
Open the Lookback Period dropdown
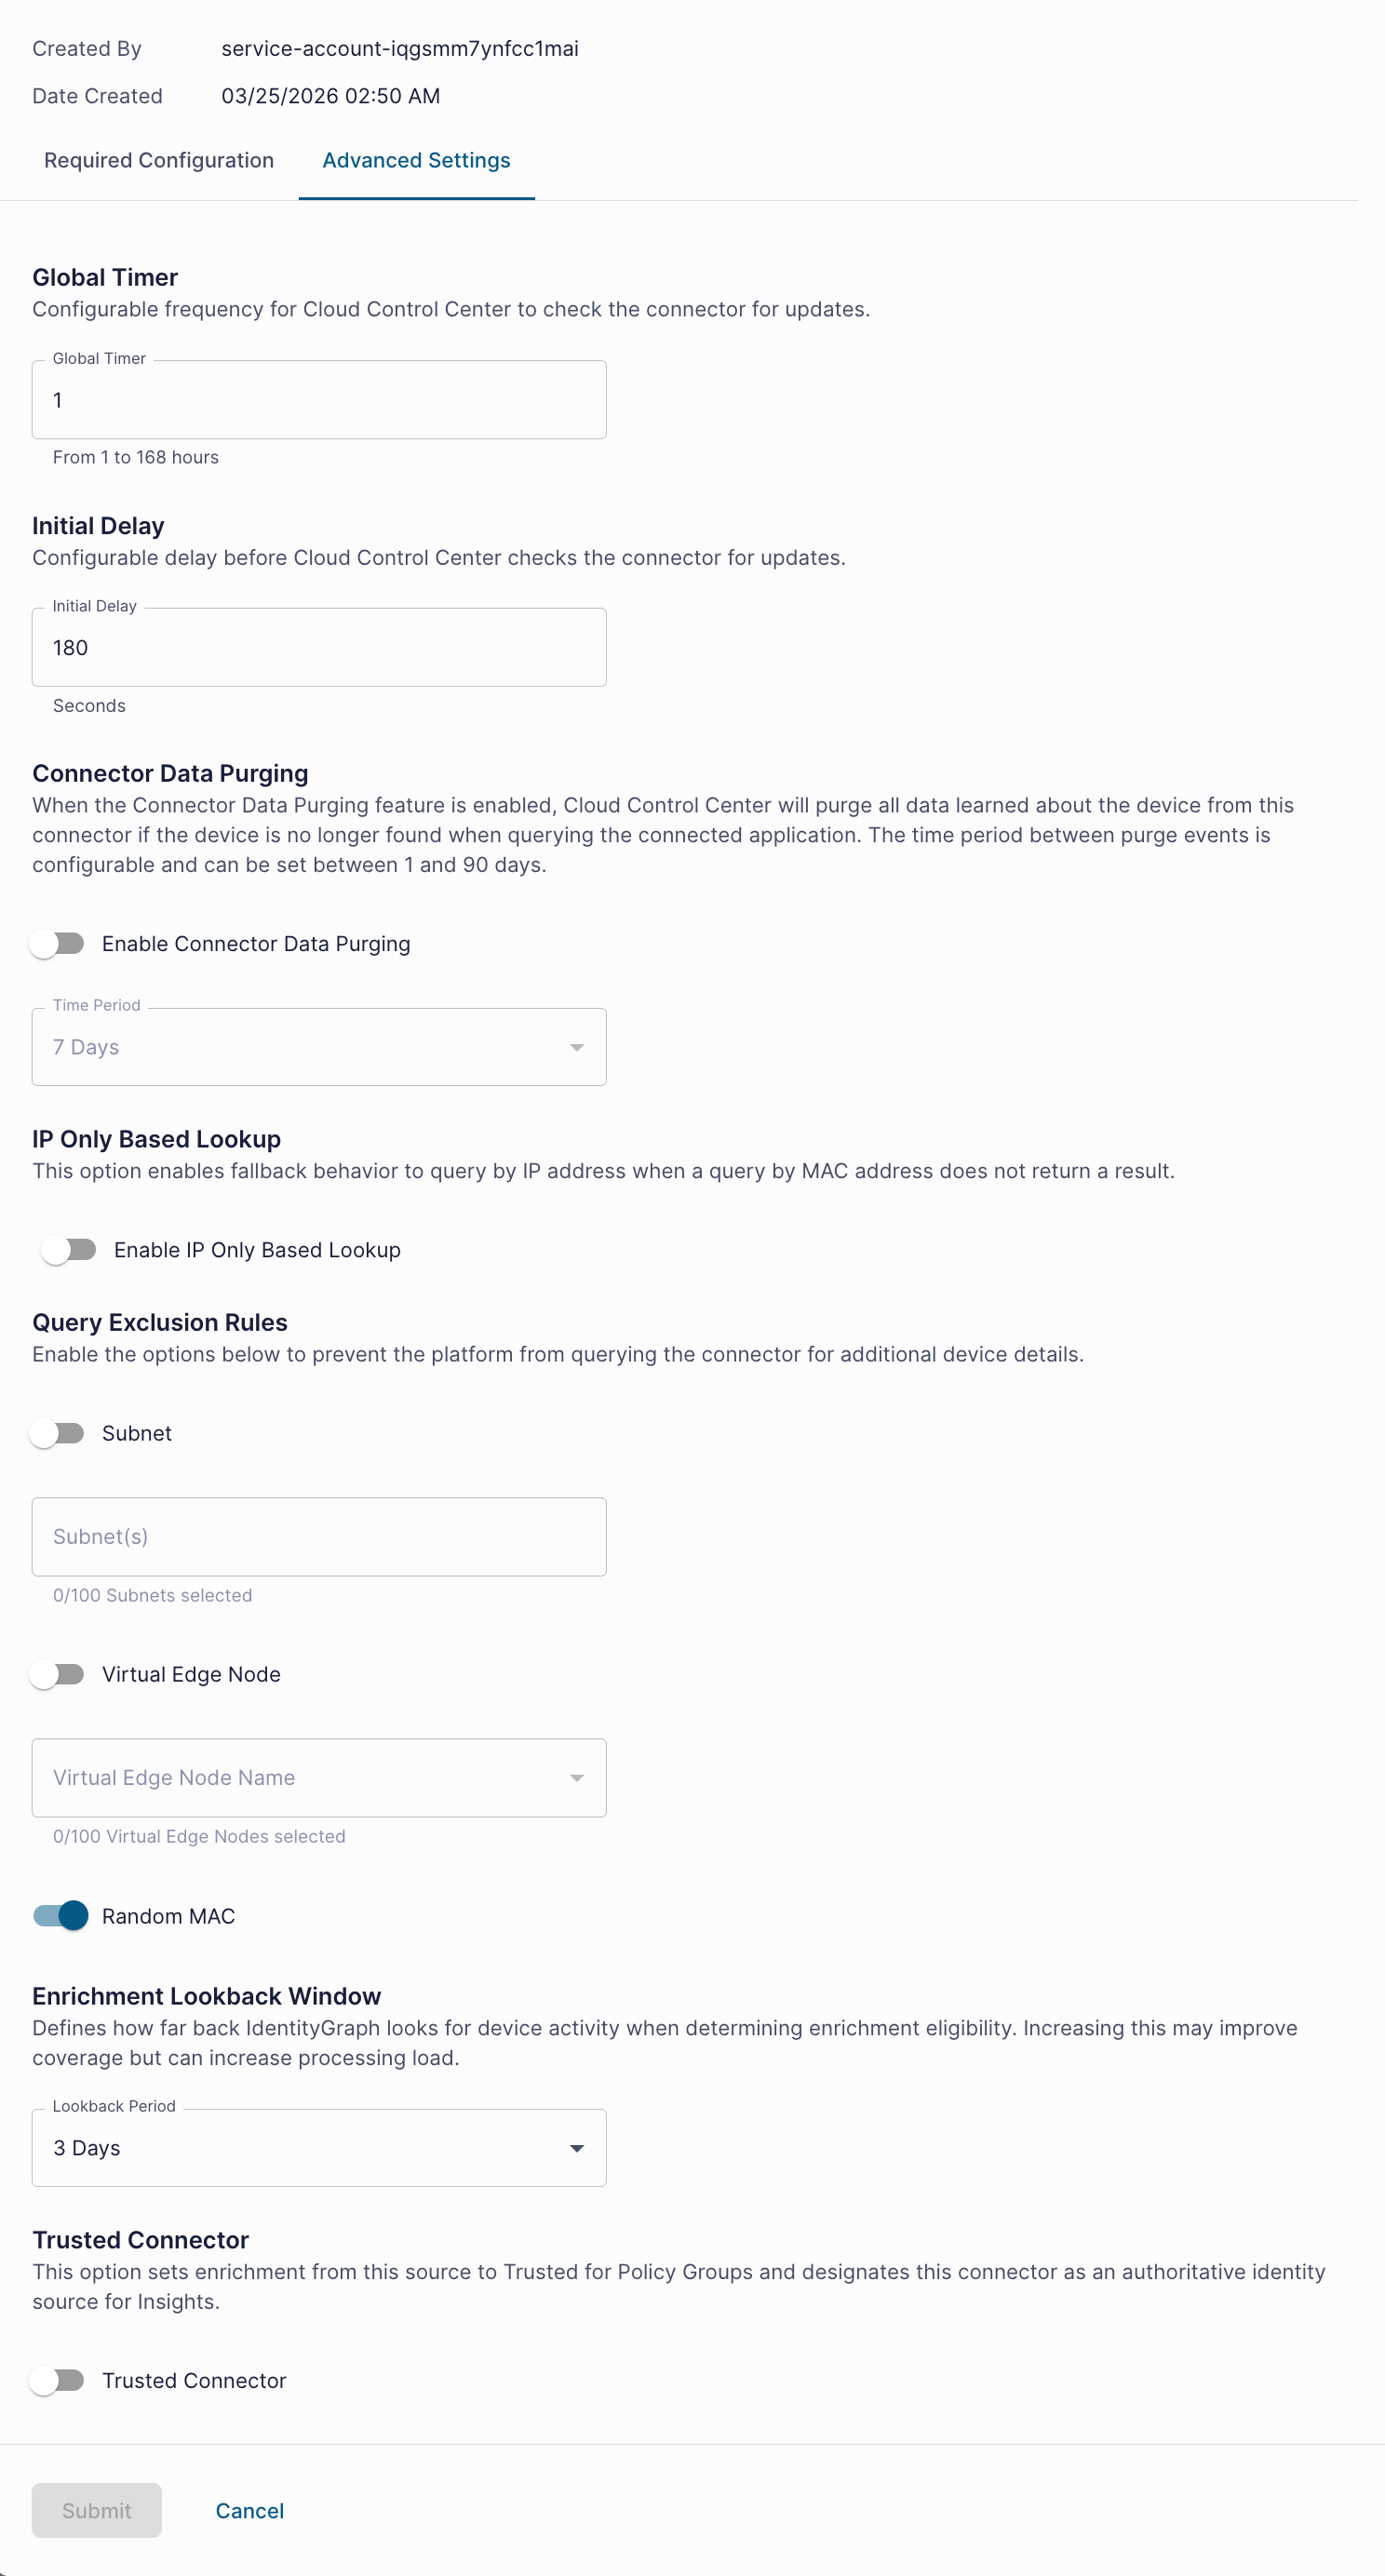click(x=319, y=2148)
